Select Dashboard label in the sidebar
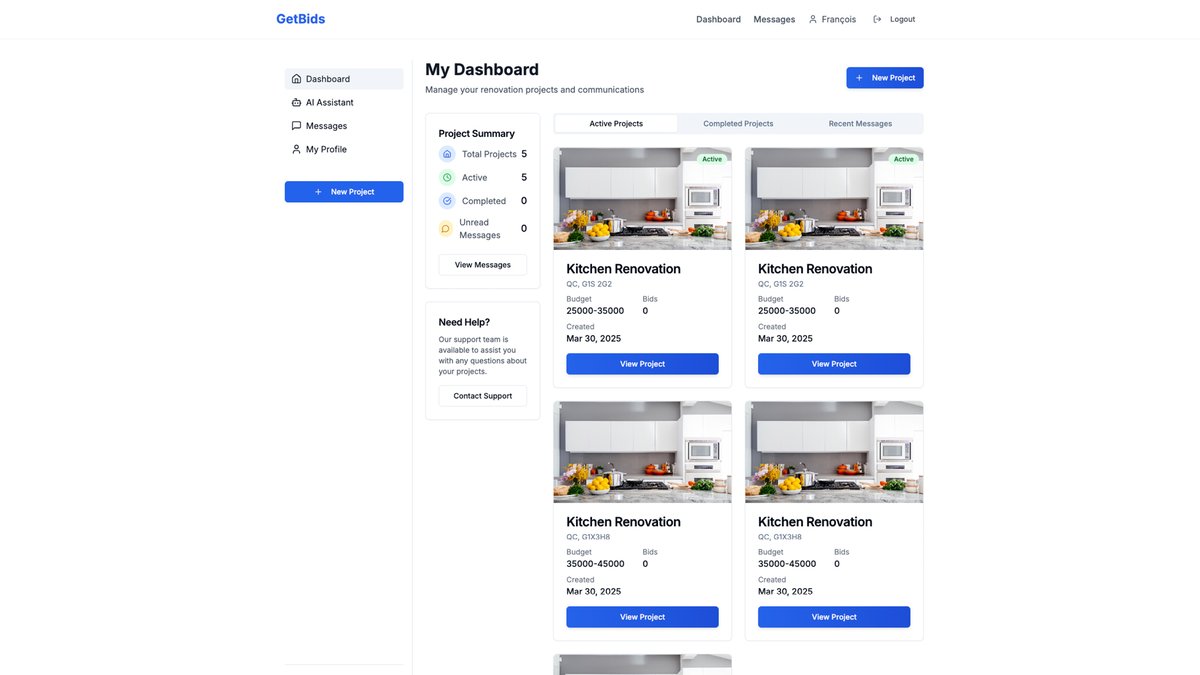The width and height of the screenshot is (1200, 675). tap(328, 79)
